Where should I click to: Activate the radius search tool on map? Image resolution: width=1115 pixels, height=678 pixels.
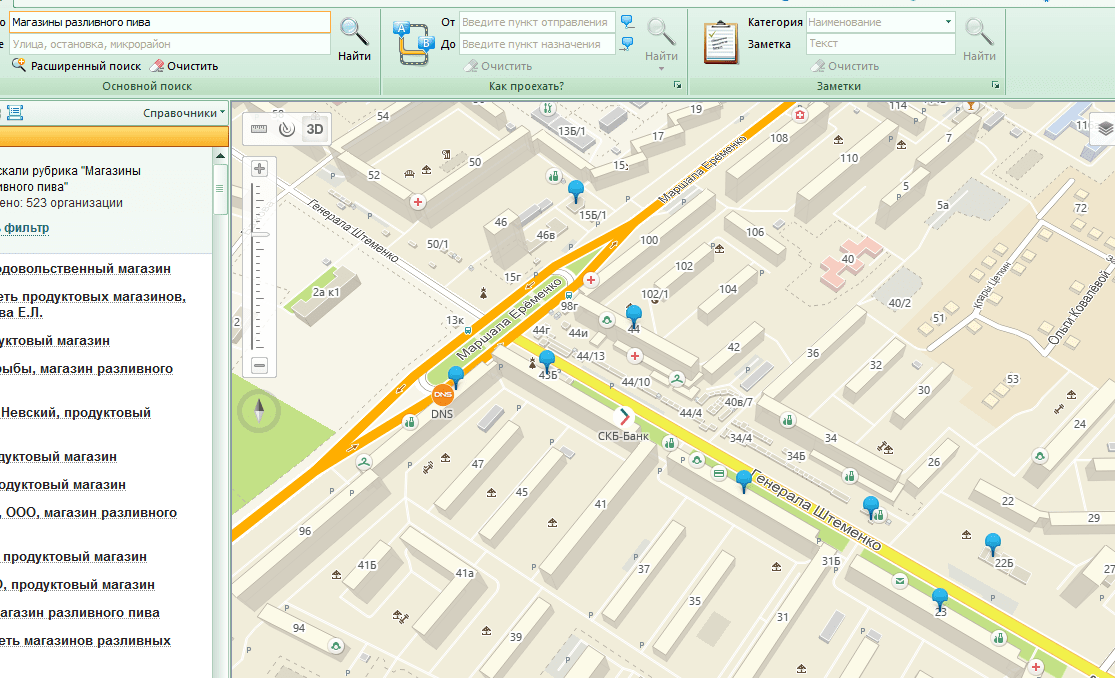click(286, 129)
